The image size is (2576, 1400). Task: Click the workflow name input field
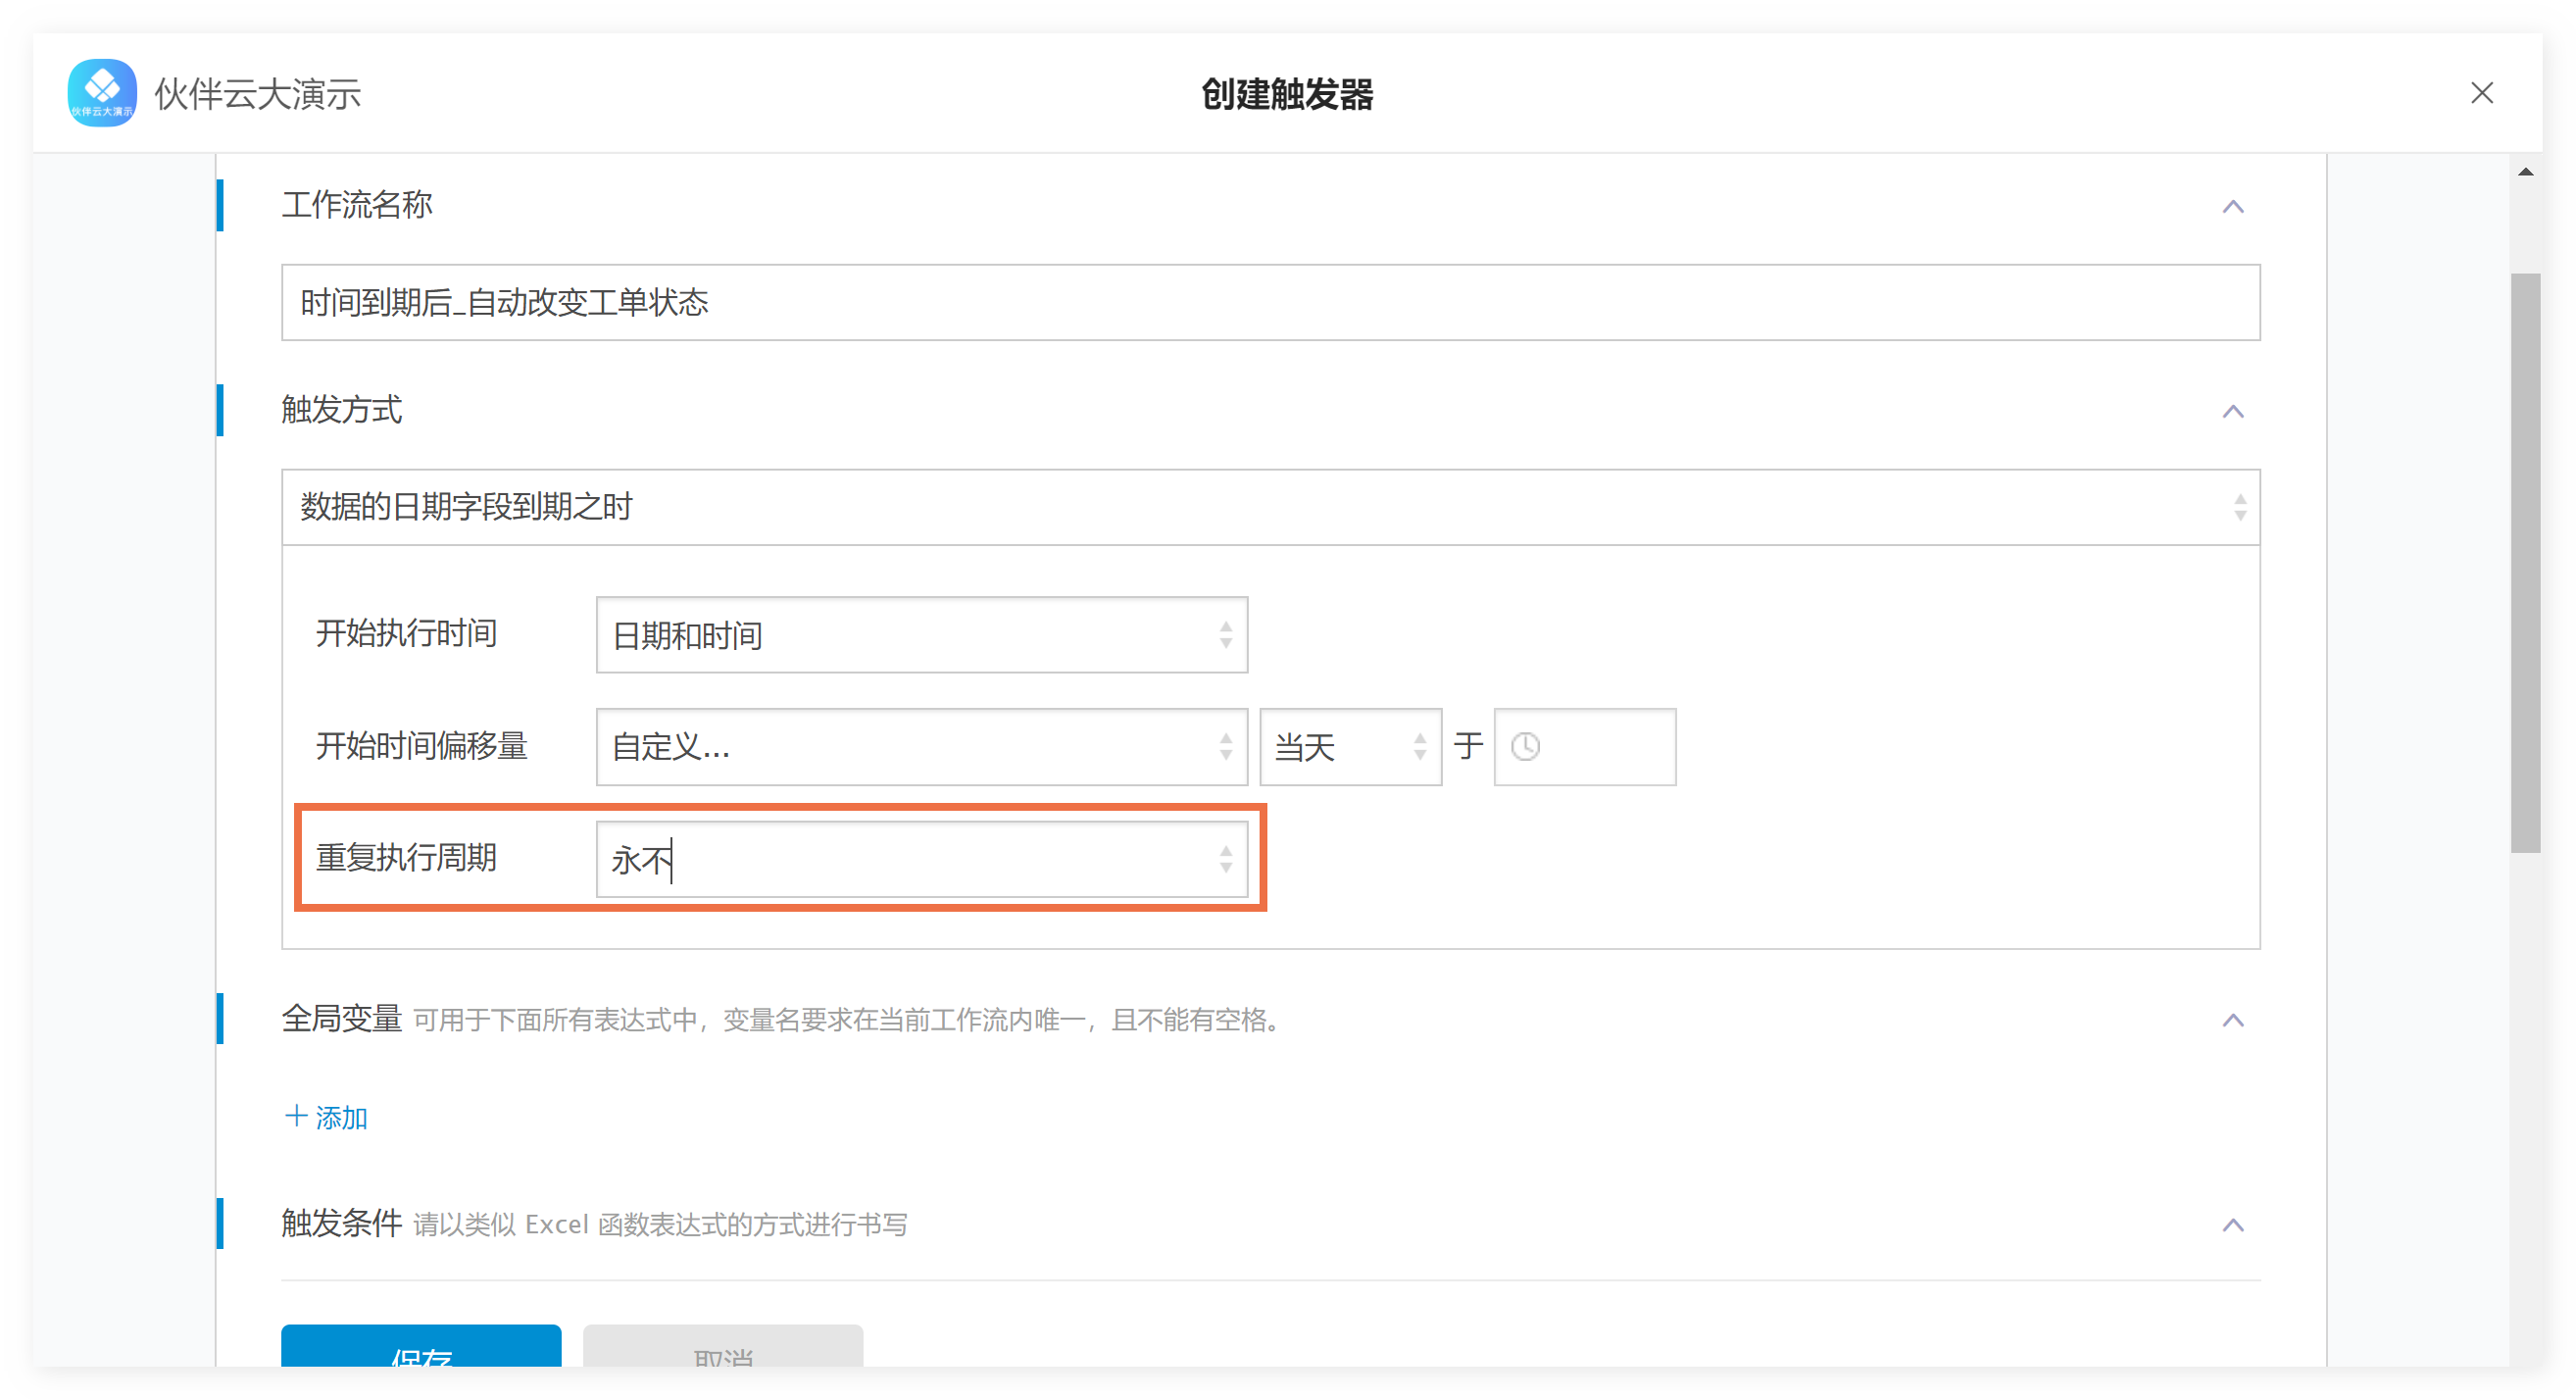tap(1270, 302)
